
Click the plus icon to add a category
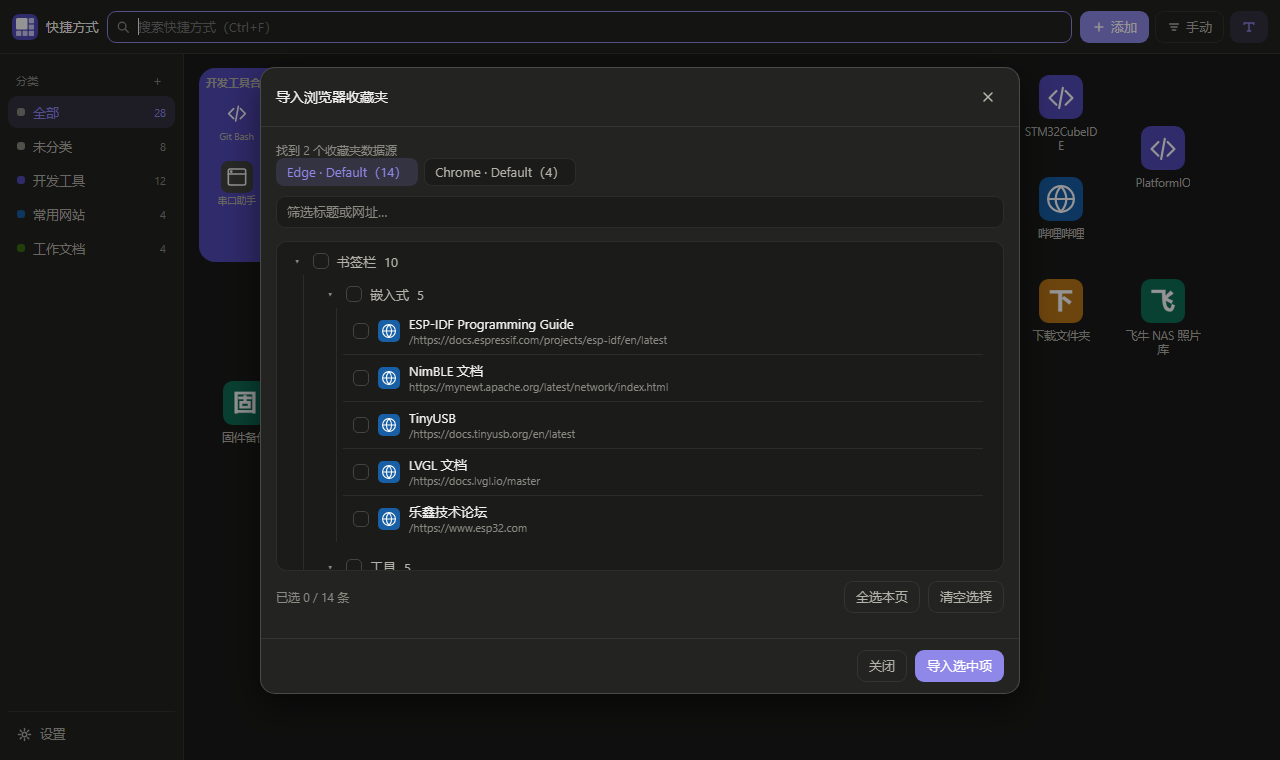tap(157, 81)
